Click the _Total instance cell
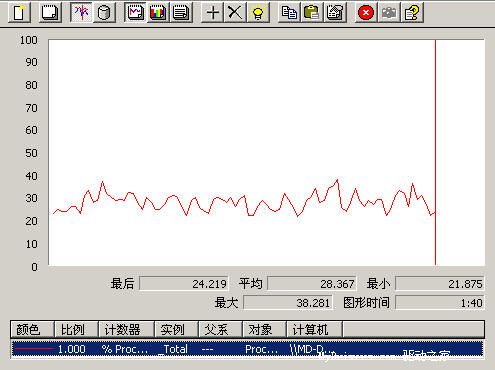 pyautogui.click(x=172, y=349)
